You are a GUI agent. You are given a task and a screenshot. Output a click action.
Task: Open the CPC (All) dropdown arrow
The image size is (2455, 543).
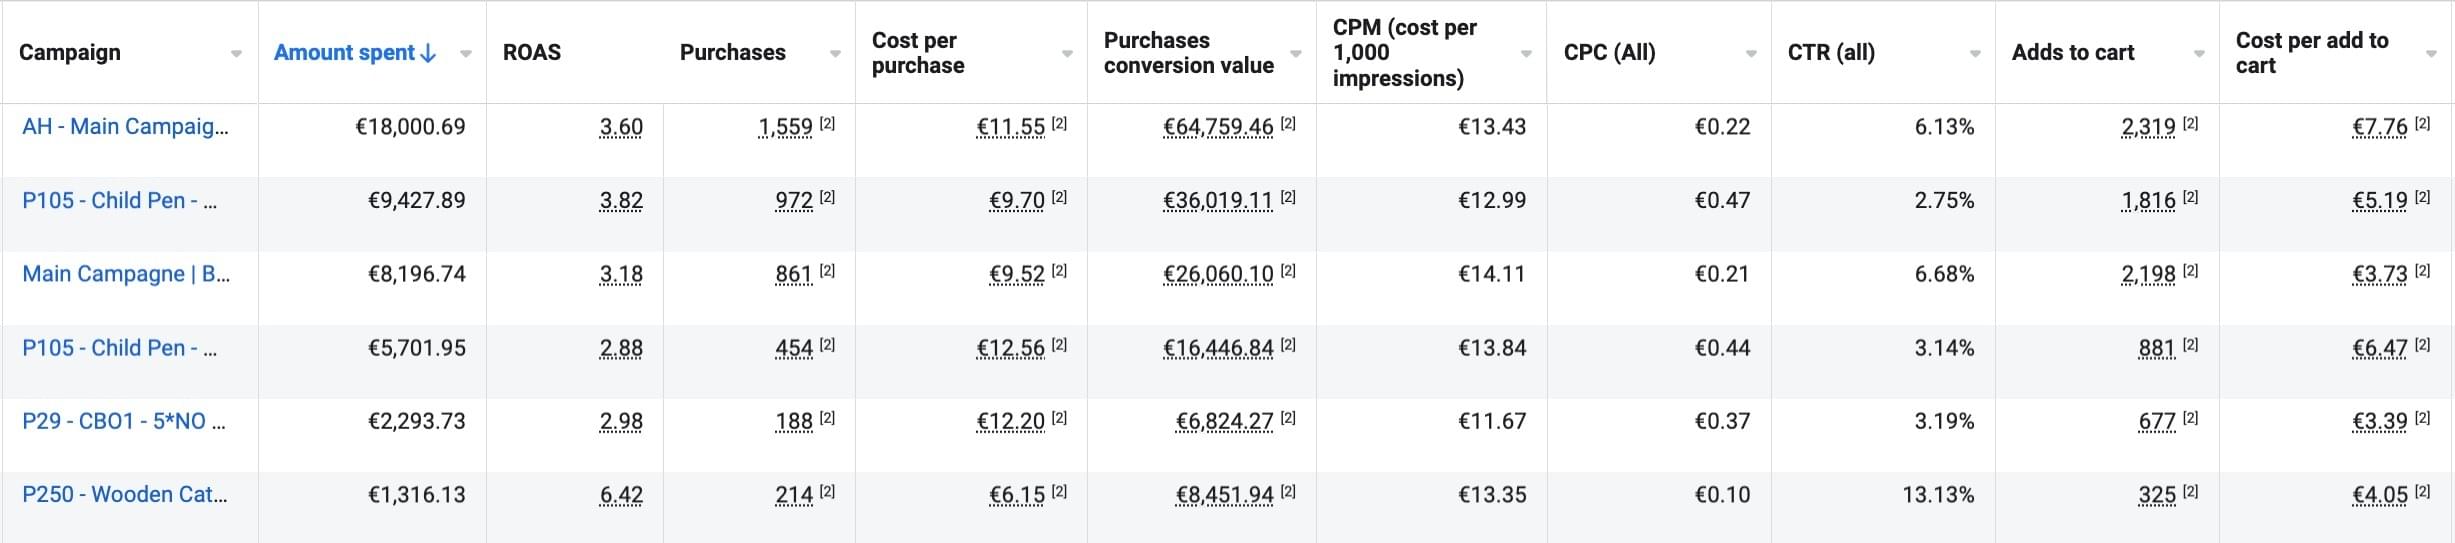tap(1751, 54)
